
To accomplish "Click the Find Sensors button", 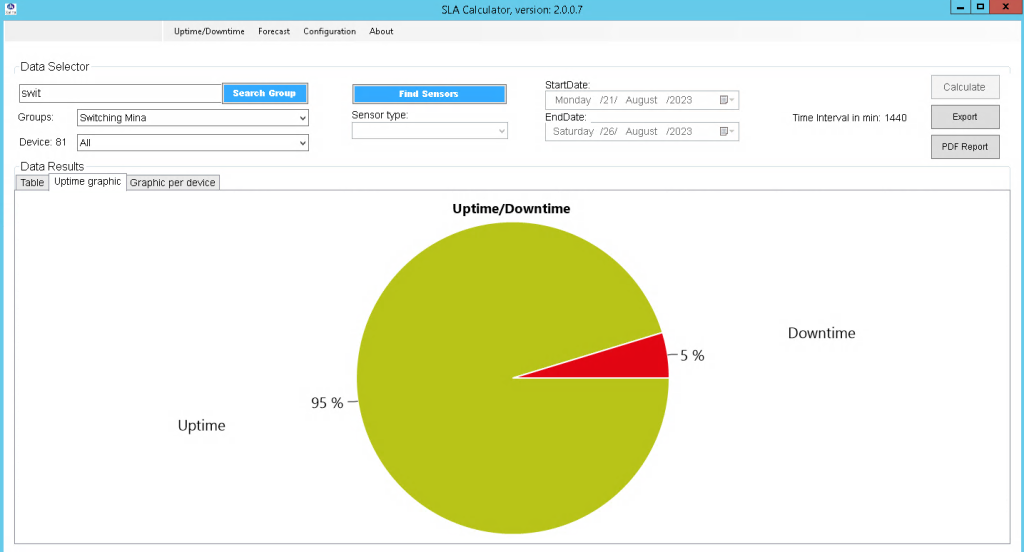I will [x=429, y=94].
